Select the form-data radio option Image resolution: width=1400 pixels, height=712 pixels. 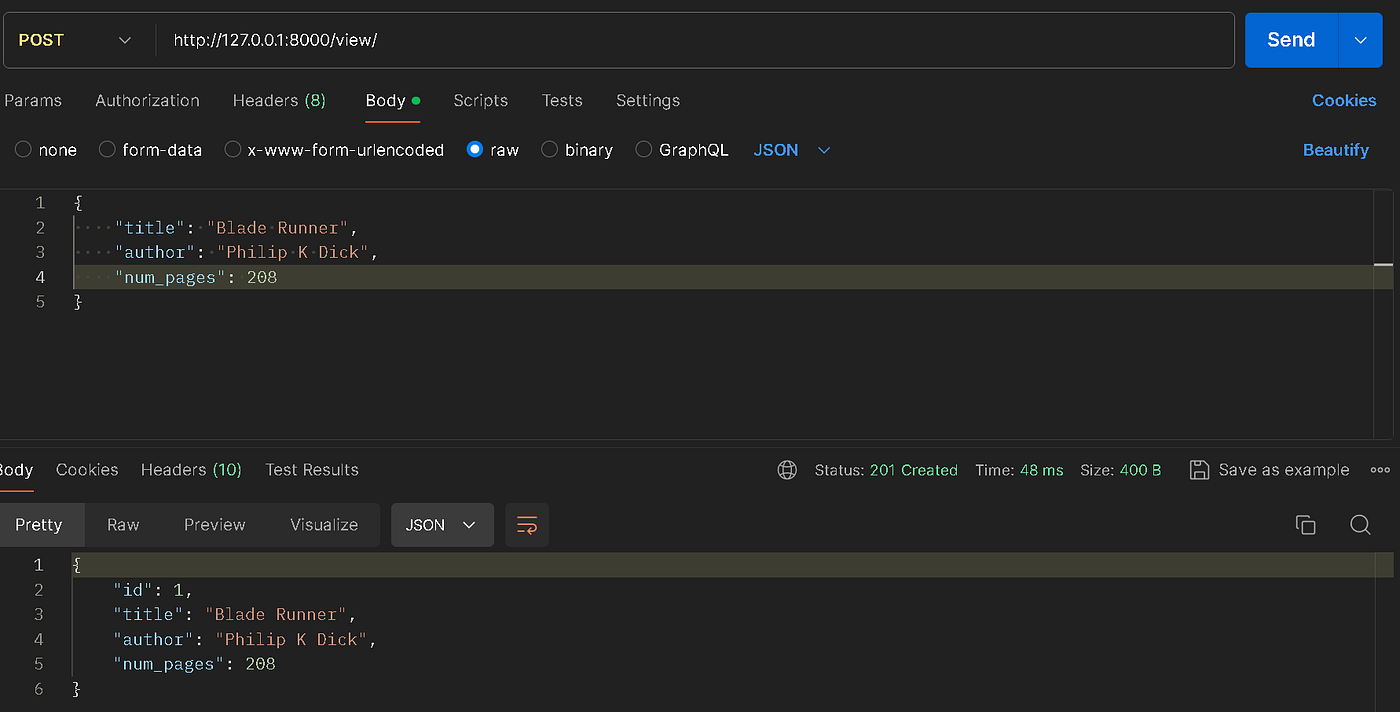pyautogui.click(x=108, y=150)
